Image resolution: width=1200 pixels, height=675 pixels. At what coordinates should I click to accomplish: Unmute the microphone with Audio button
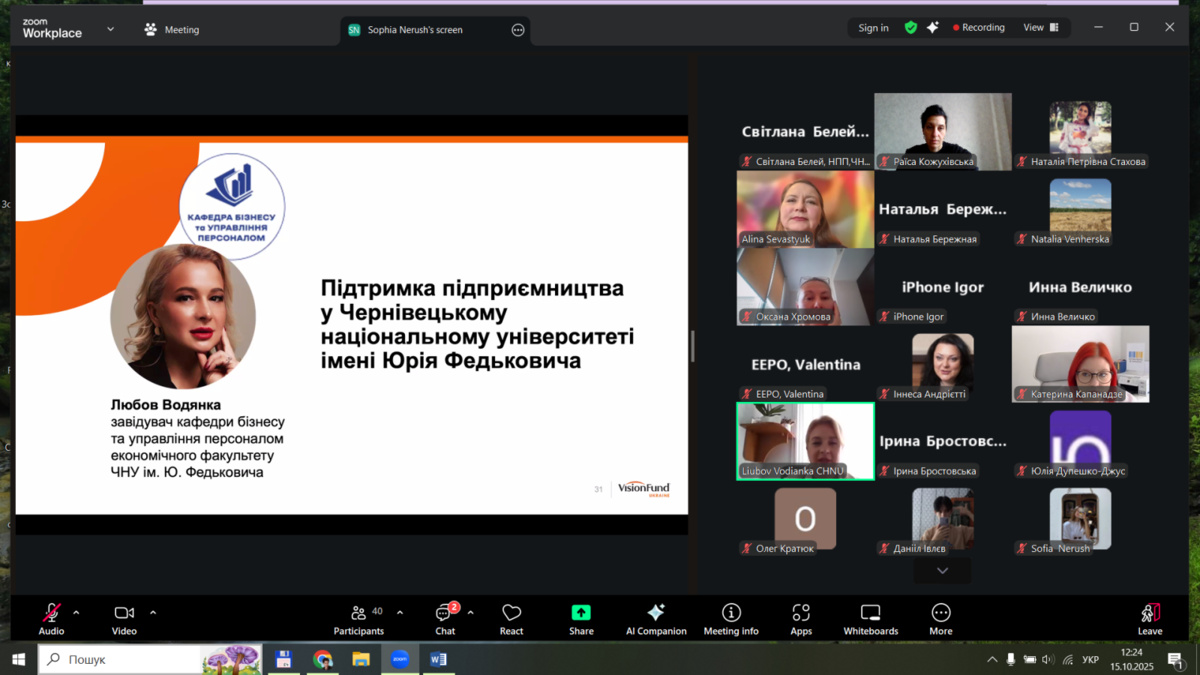tap(51, 618)
